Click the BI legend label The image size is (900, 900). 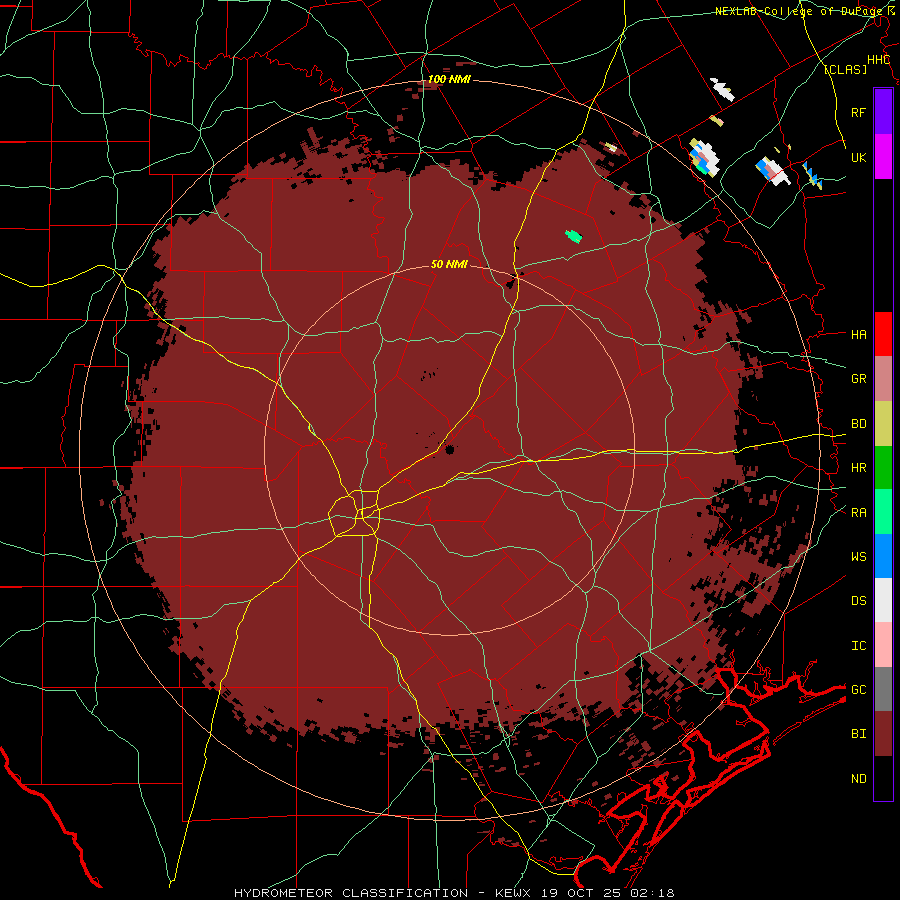[859, 734]
